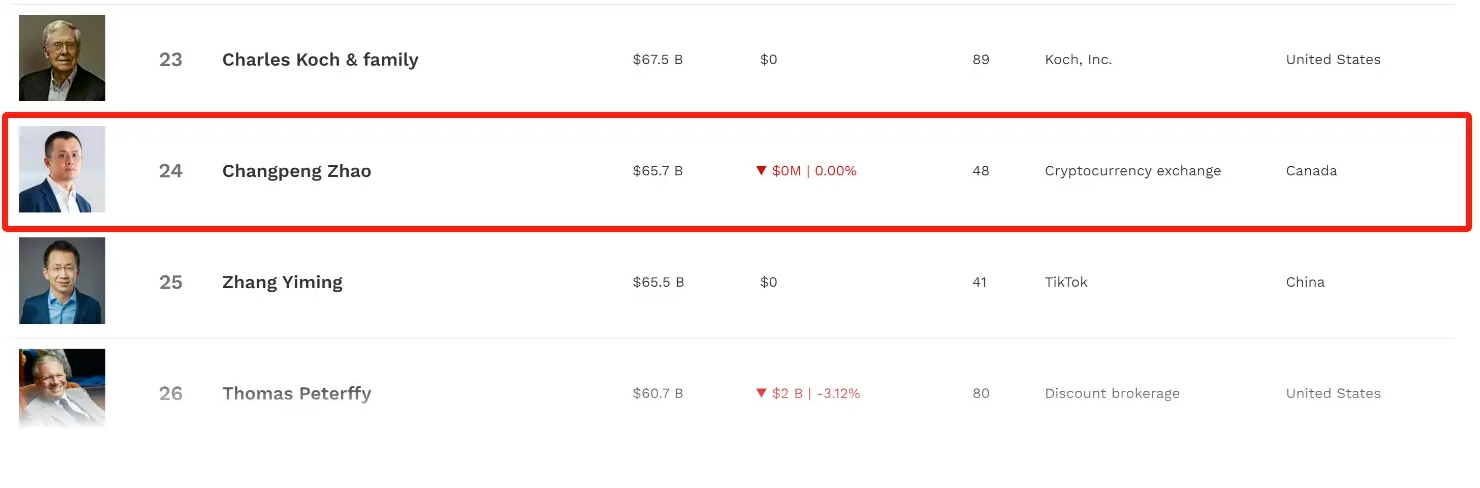Click Zhang Yiming's portrait thumbnail

(x=62, y=281)
